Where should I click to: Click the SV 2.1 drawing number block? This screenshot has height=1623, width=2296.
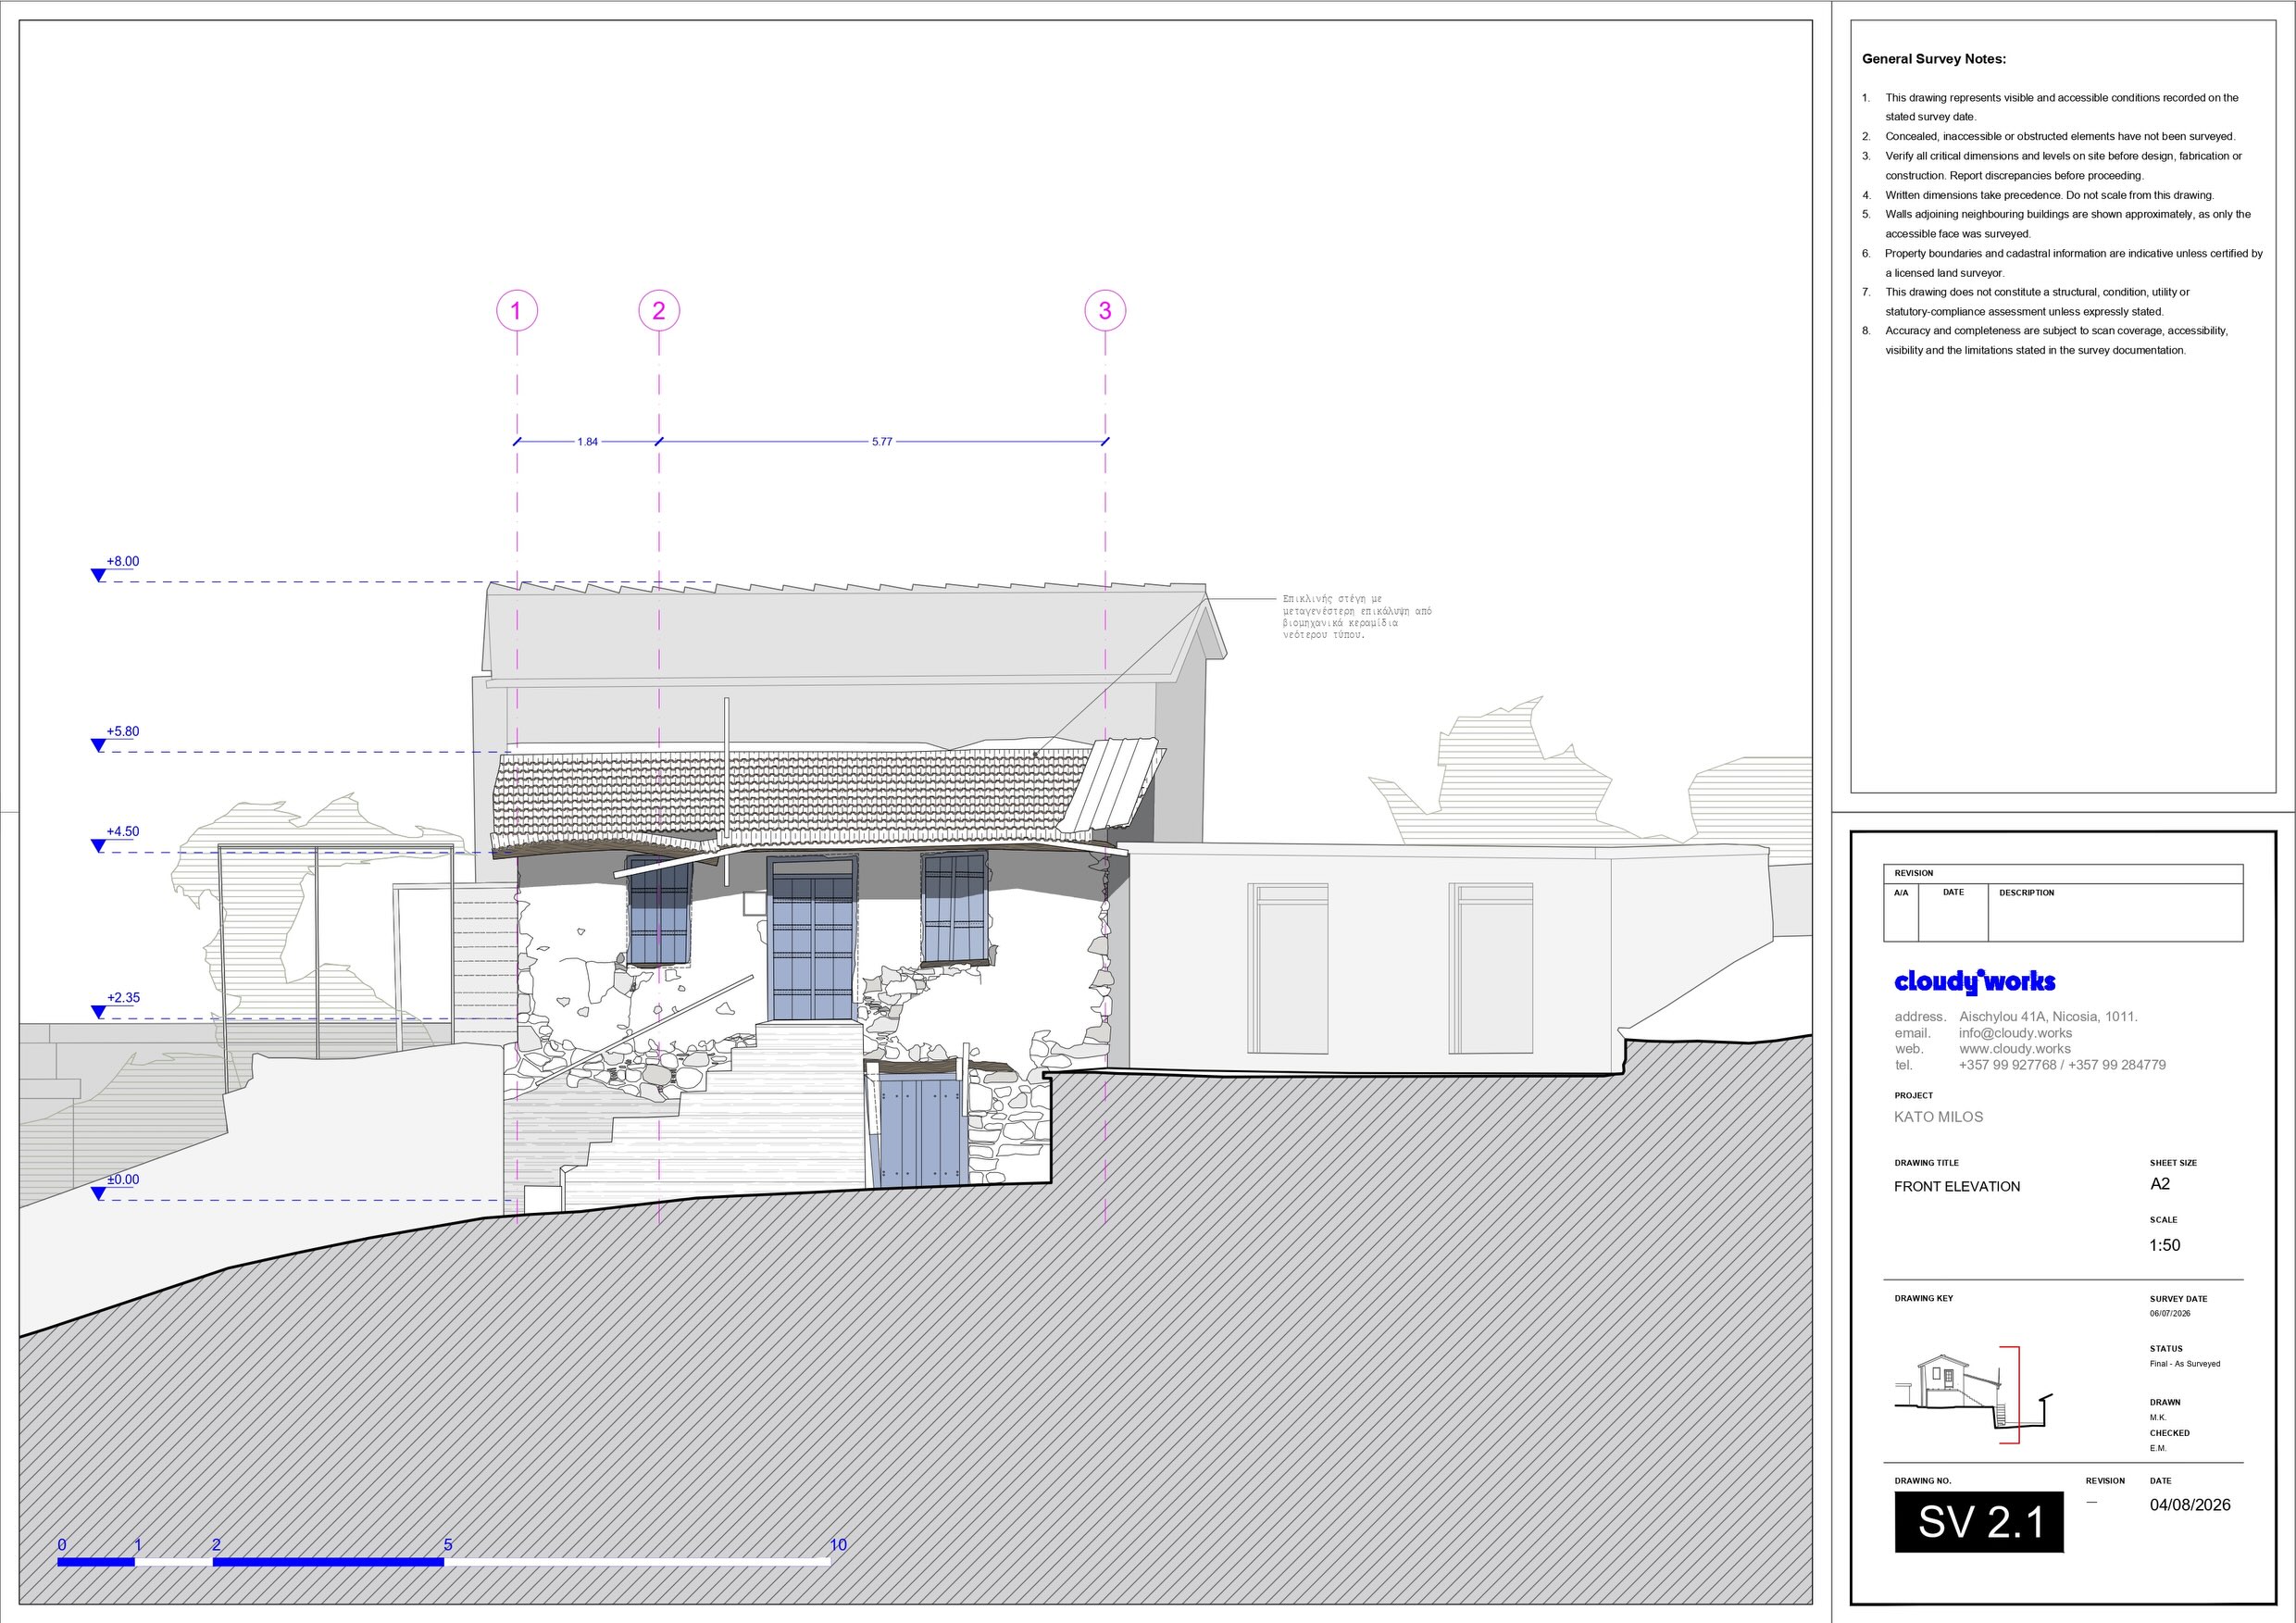coord(1979,1522)
